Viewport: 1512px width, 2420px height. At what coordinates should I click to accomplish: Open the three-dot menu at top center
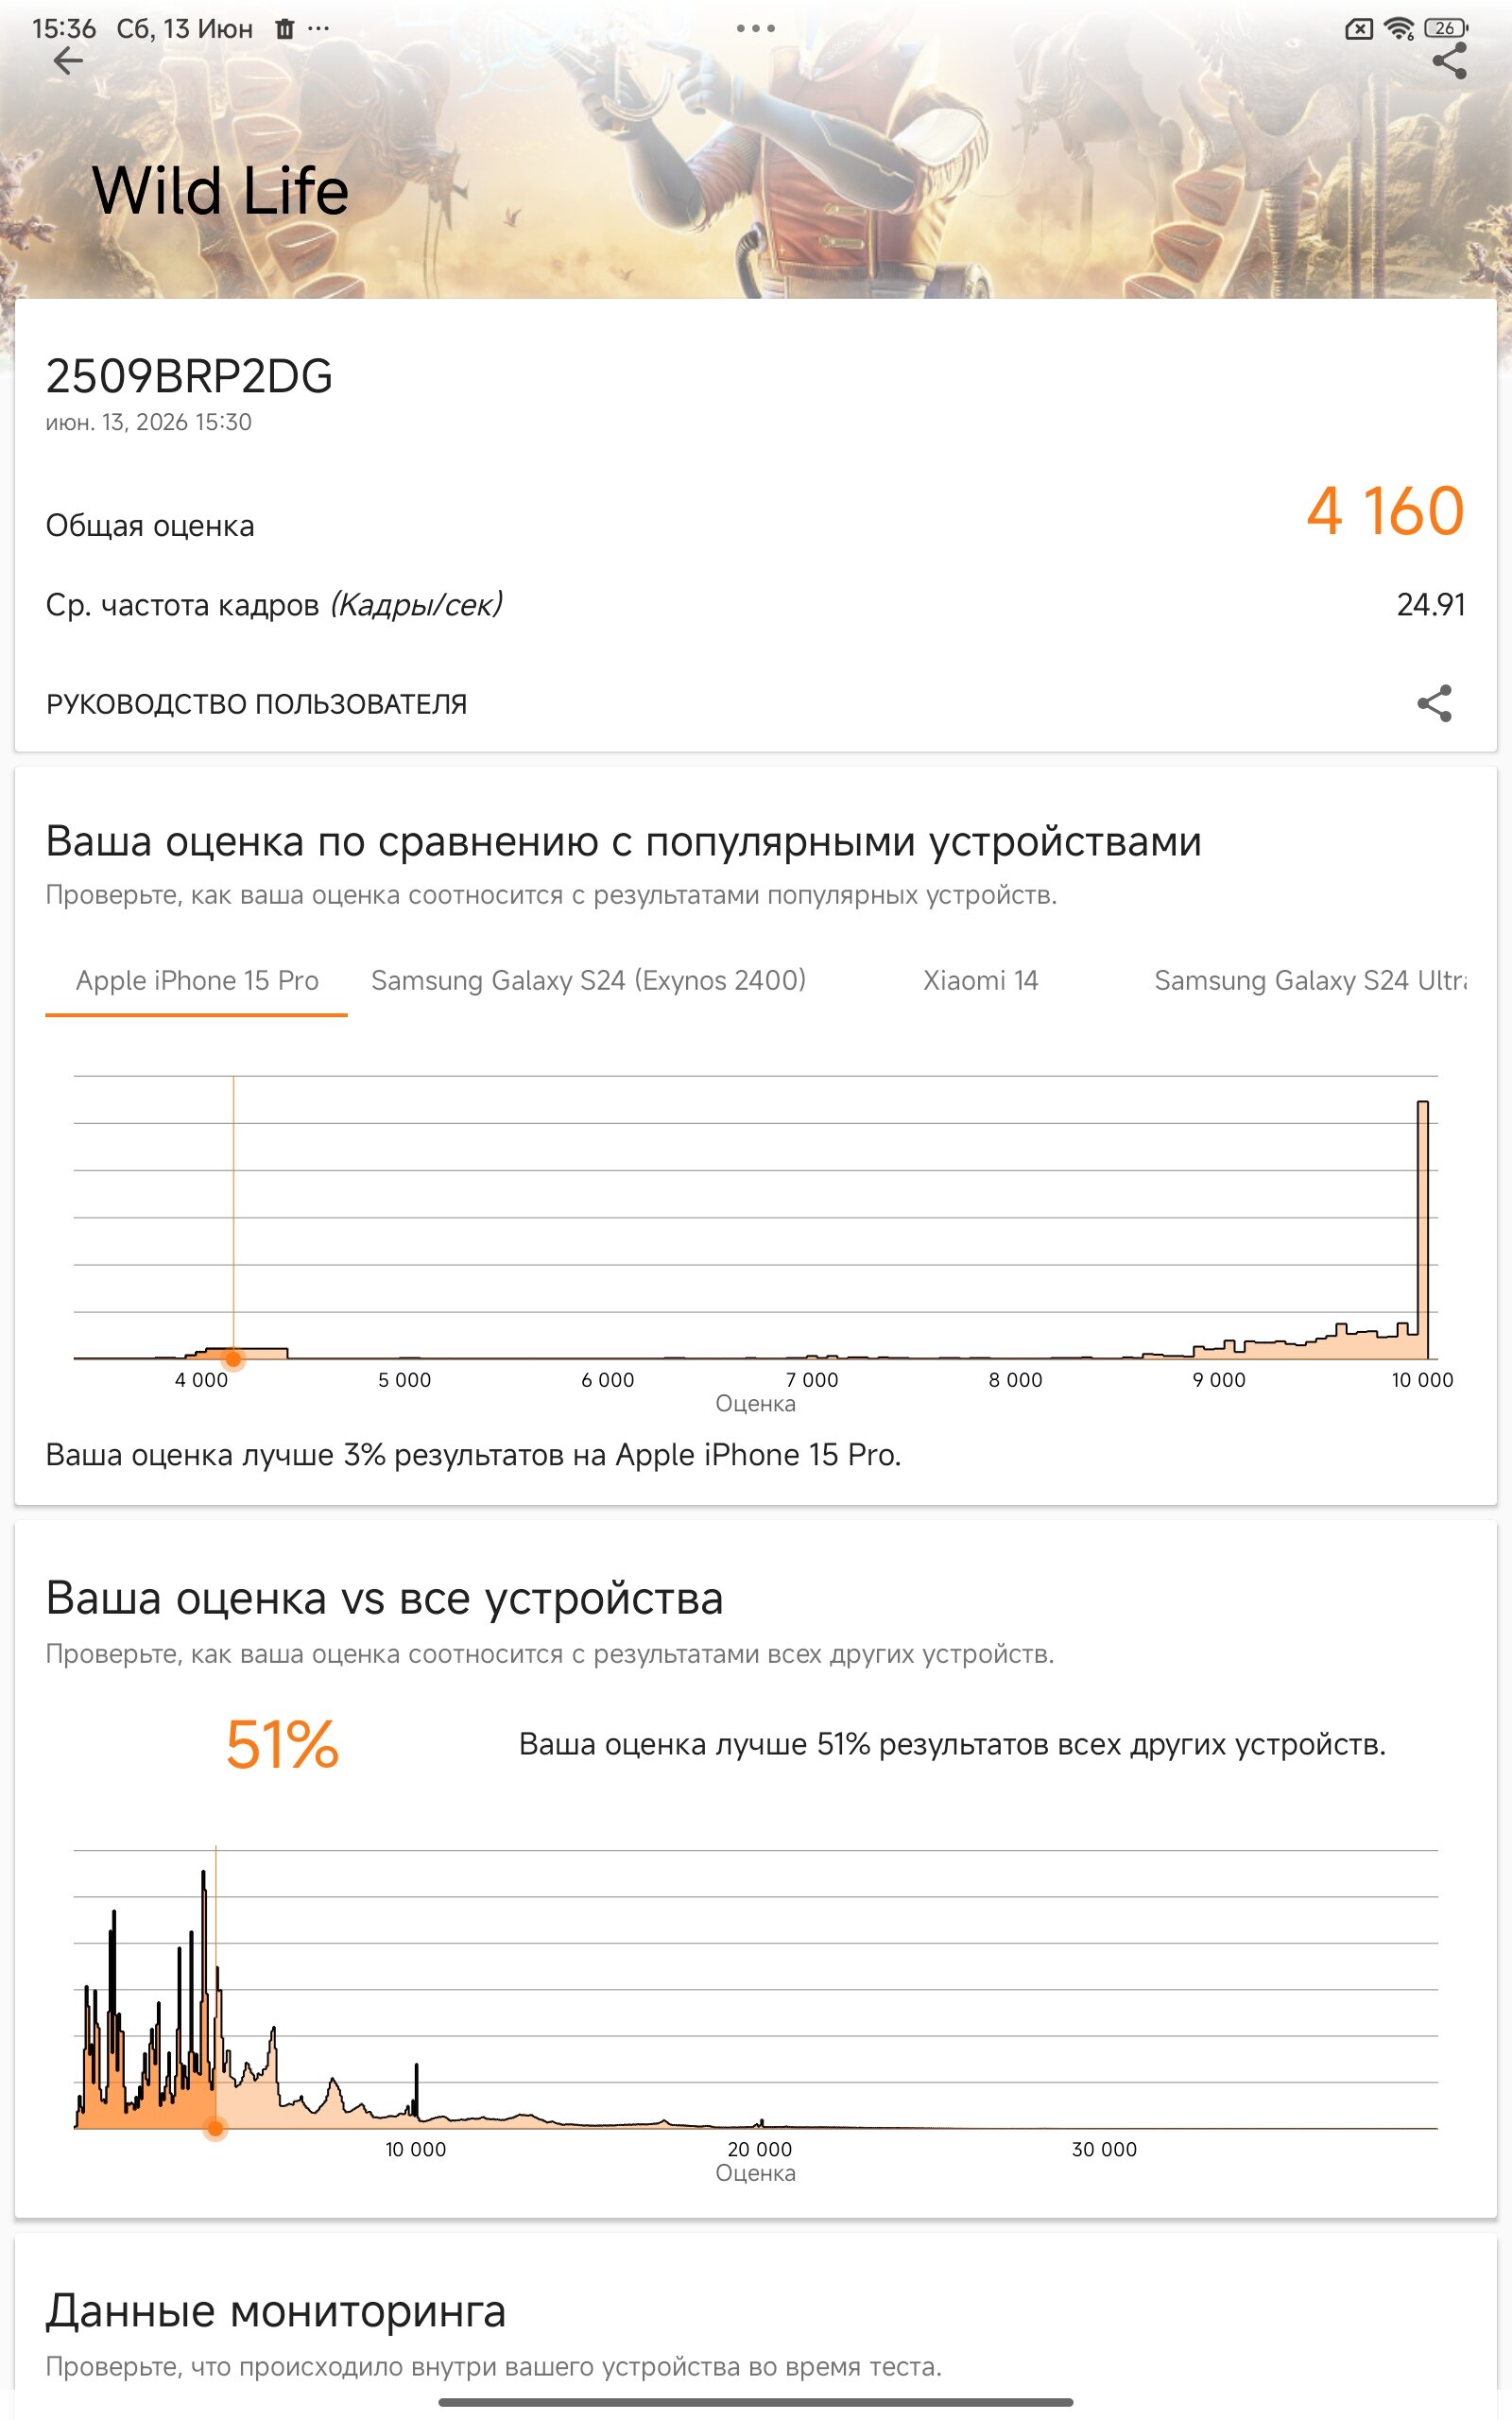tap(755, 28)
